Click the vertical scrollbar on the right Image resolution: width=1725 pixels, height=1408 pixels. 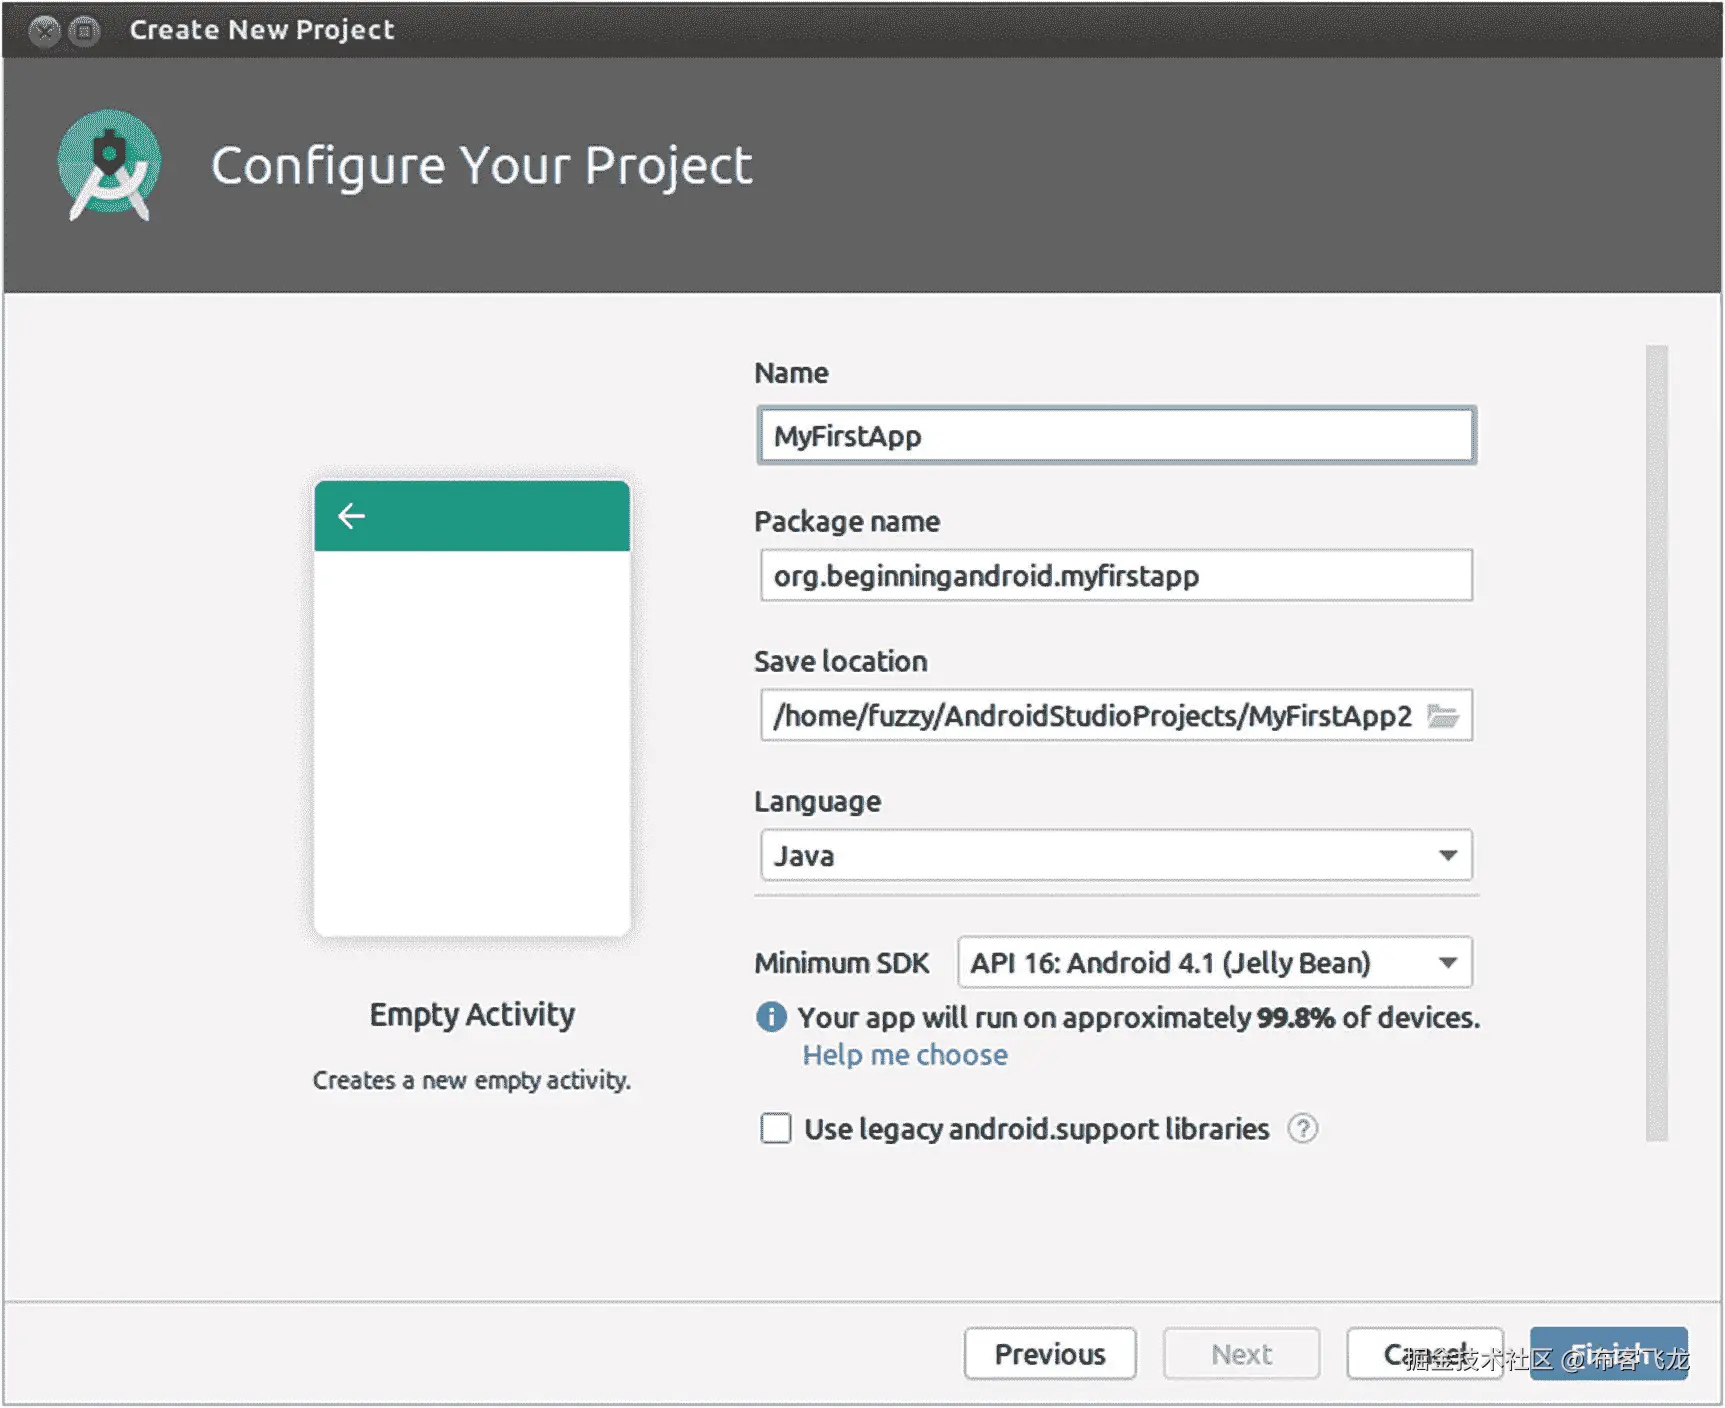click(1657, 742)
